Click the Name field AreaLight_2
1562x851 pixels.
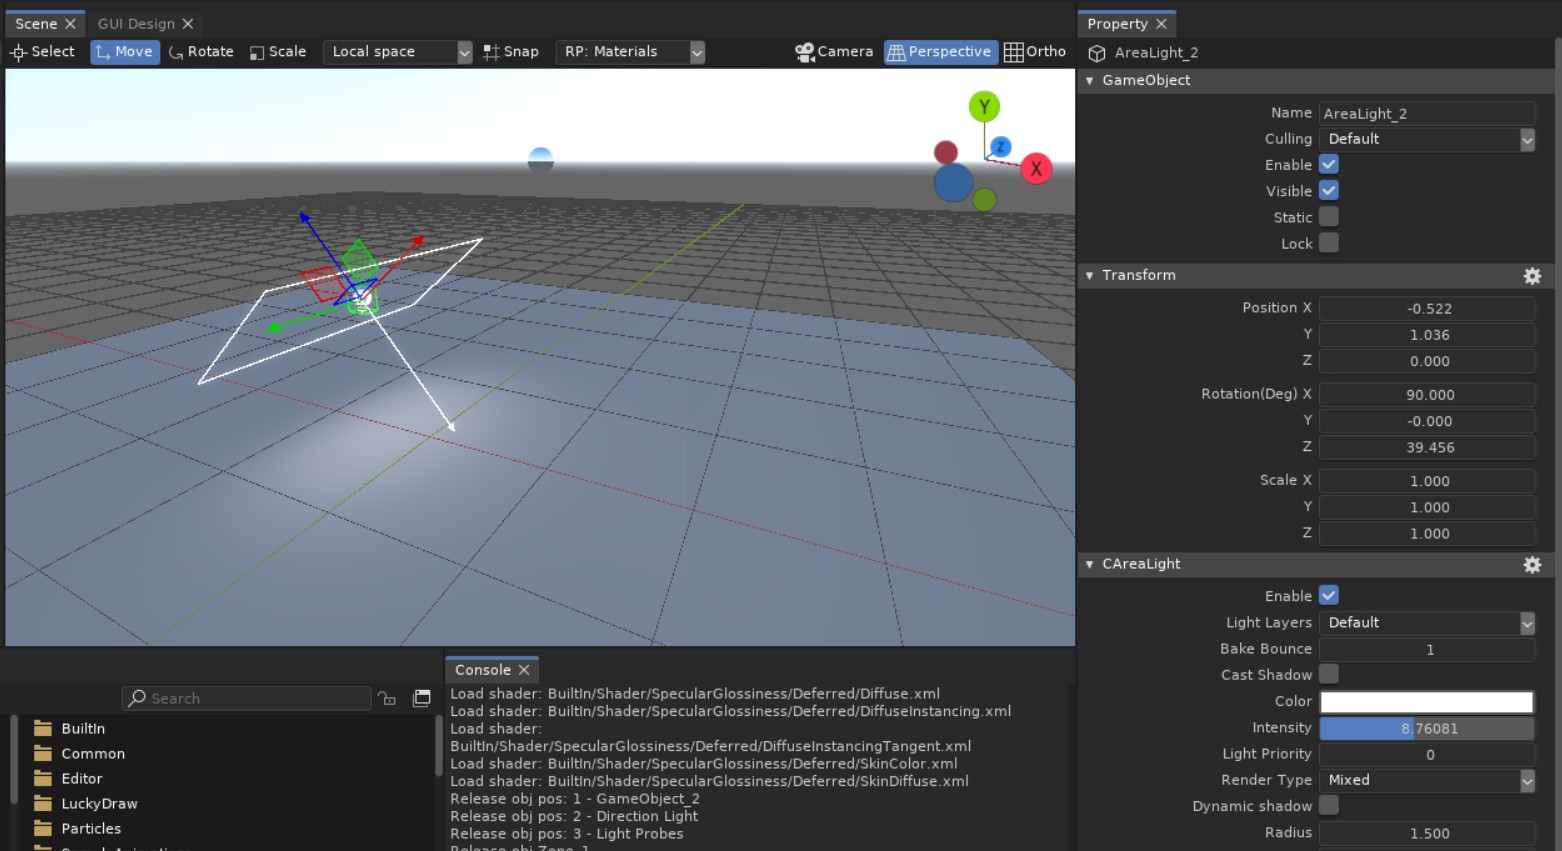pyautogui.click(x=1427, y=113)
